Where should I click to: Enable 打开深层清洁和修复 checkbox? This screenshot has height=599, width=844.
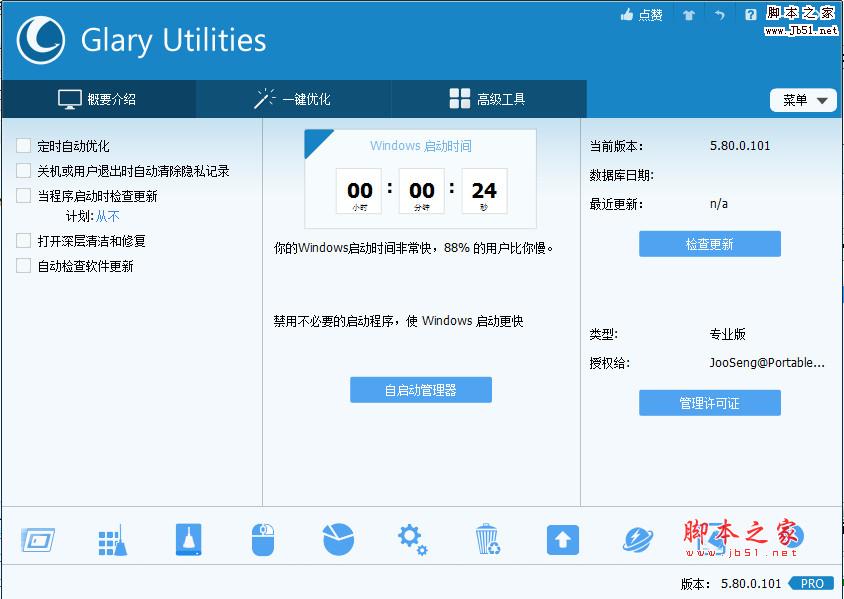tap(24, 241)
